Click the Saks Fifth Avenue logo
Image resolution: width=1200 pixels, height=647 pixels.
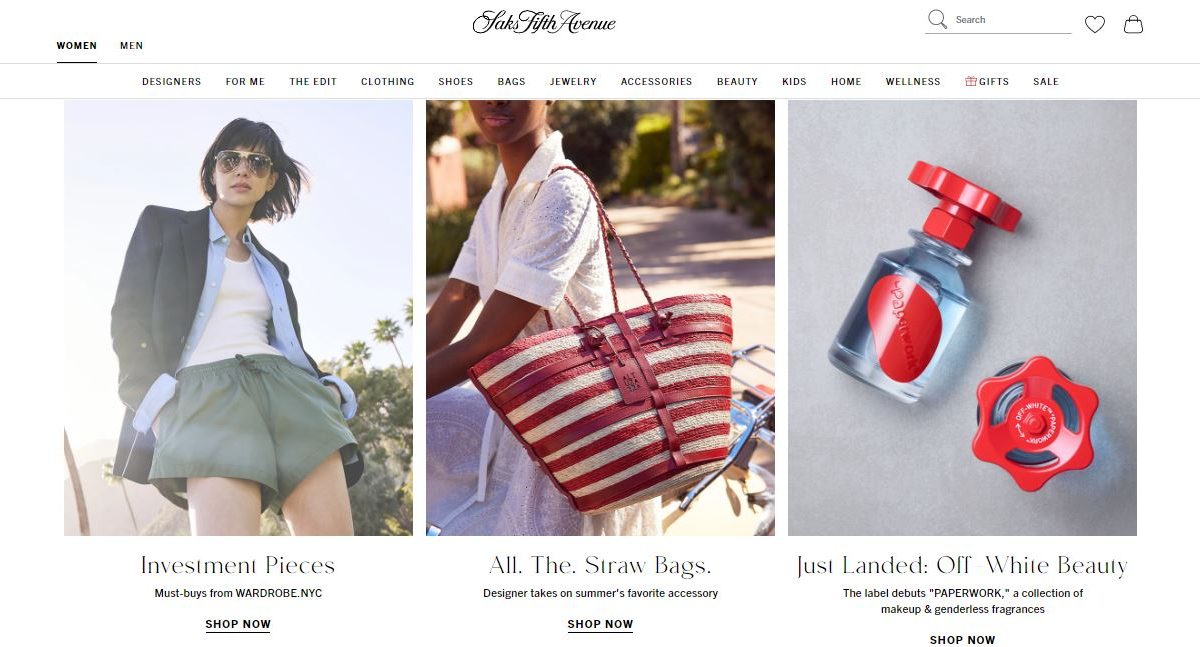click(x=544, y=22)
